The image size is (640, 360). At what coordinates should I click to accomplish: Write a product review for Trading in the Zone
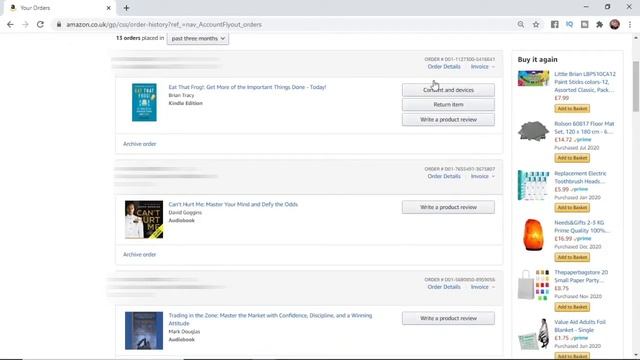tap(448, 318)
